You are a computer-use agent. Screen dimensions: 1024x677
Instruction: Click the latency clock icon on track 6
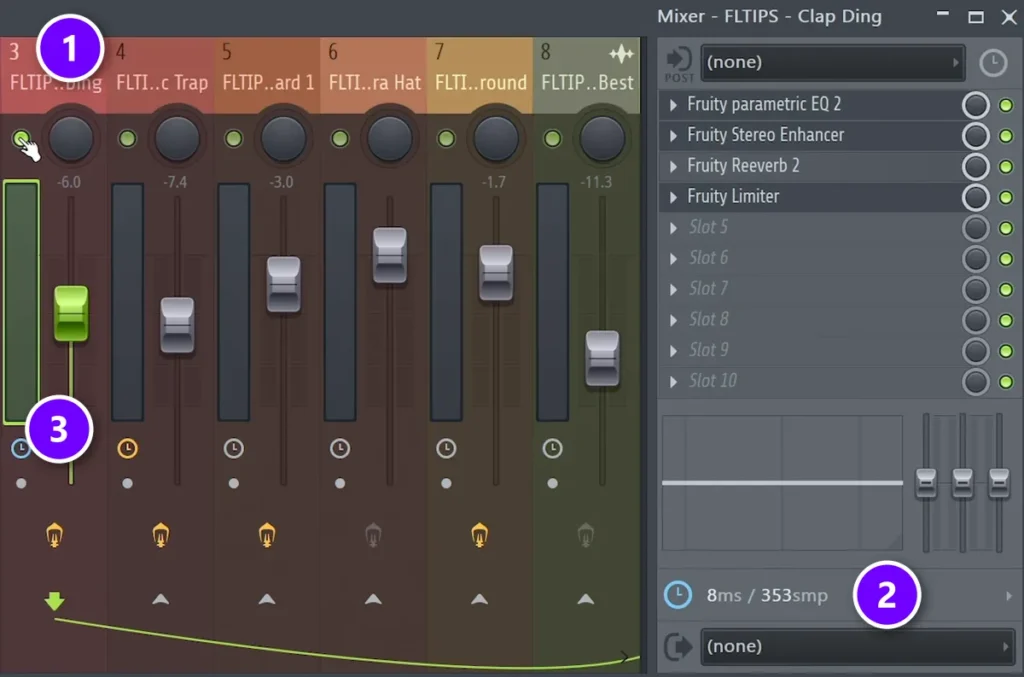[x=340, y=449]
